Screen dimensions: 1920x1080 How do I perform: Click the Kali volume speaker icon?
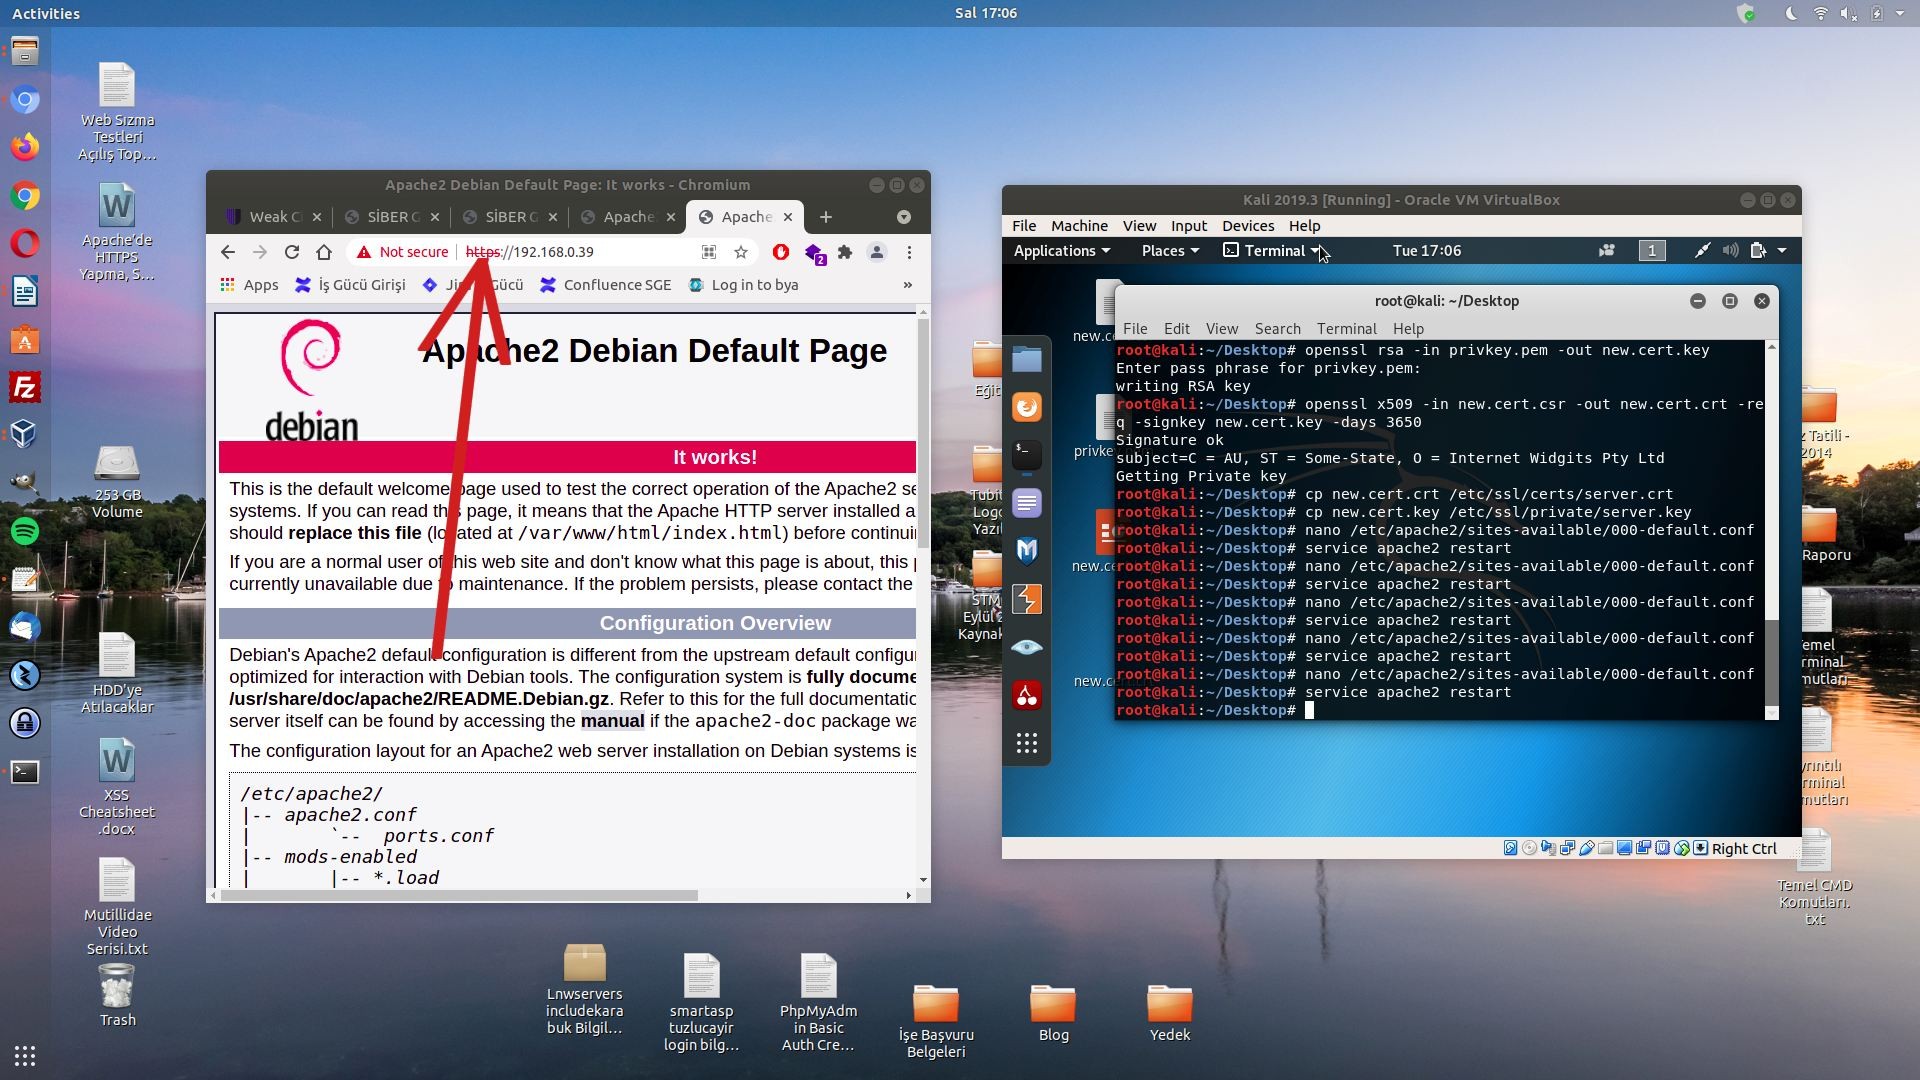tap(1730, 251)
